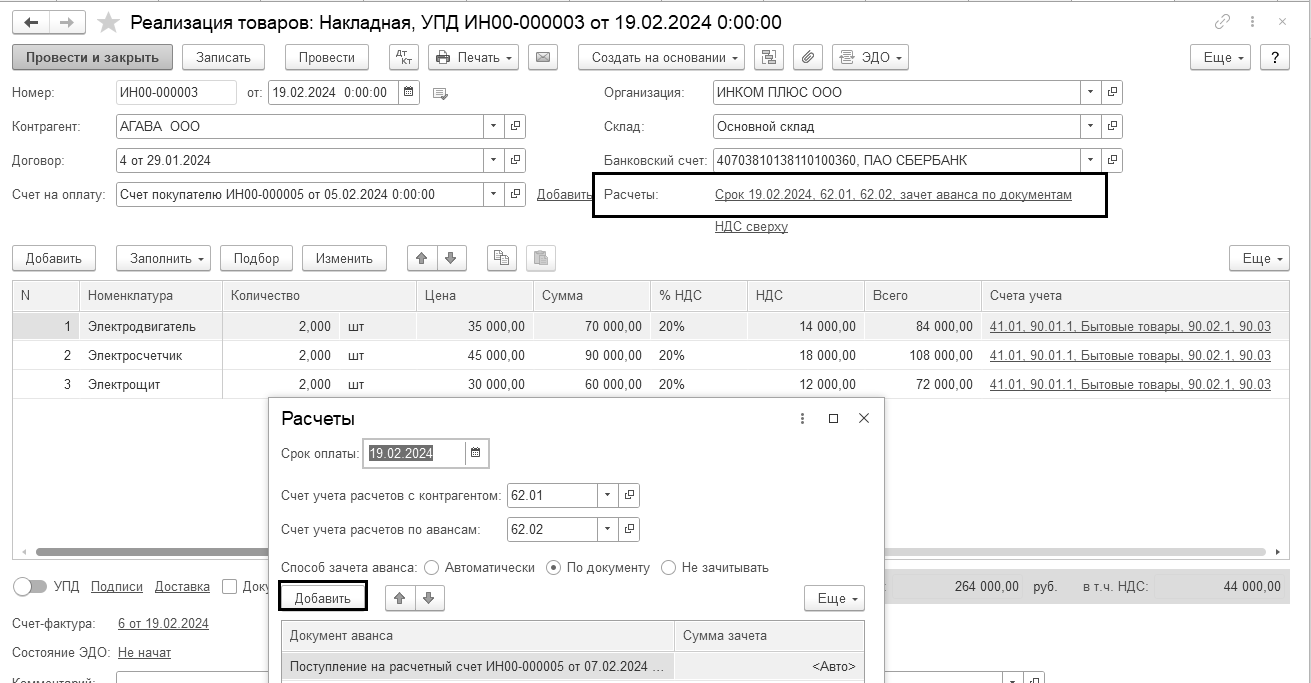Open invoice link 6 от 19.02.2024
The image size is (1311, 683).
click(x=163, y=623)
